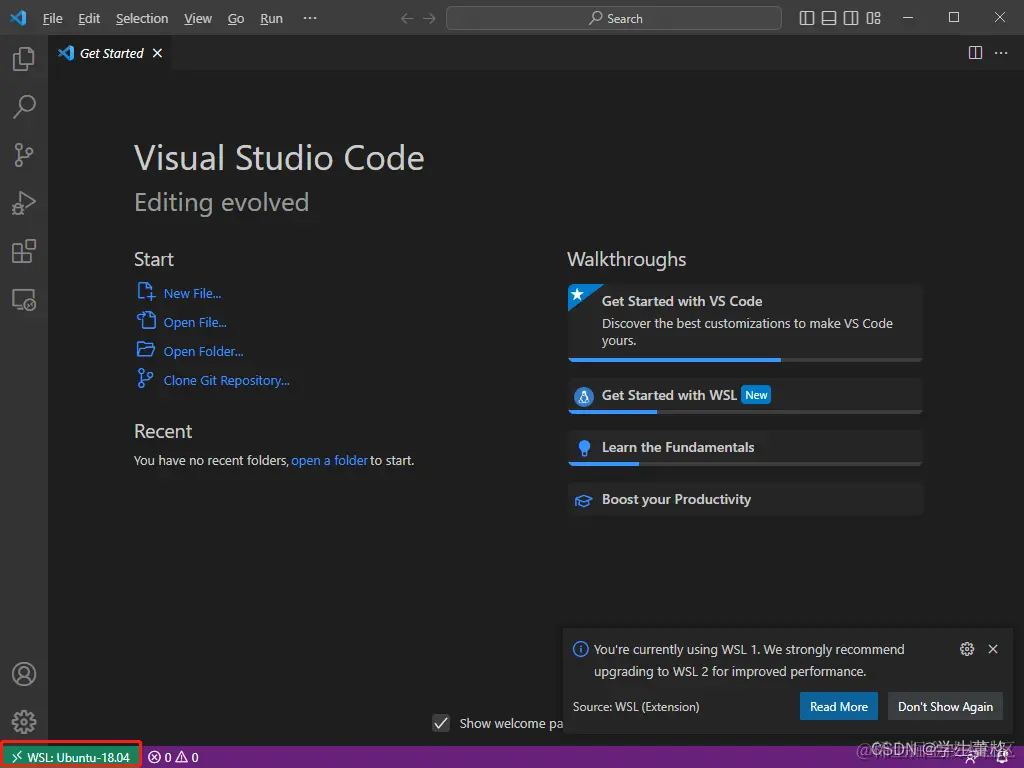Open the Get Started with VS Code walkthrough
Image resolution: width=1024 pixels, height=768 pixels.
pyautogui.click(x=745, y=321)
